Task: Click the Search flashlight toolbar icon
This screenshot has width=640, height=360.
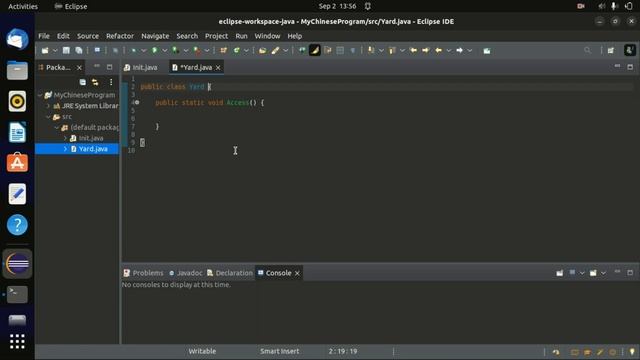Action: (276, 51)
